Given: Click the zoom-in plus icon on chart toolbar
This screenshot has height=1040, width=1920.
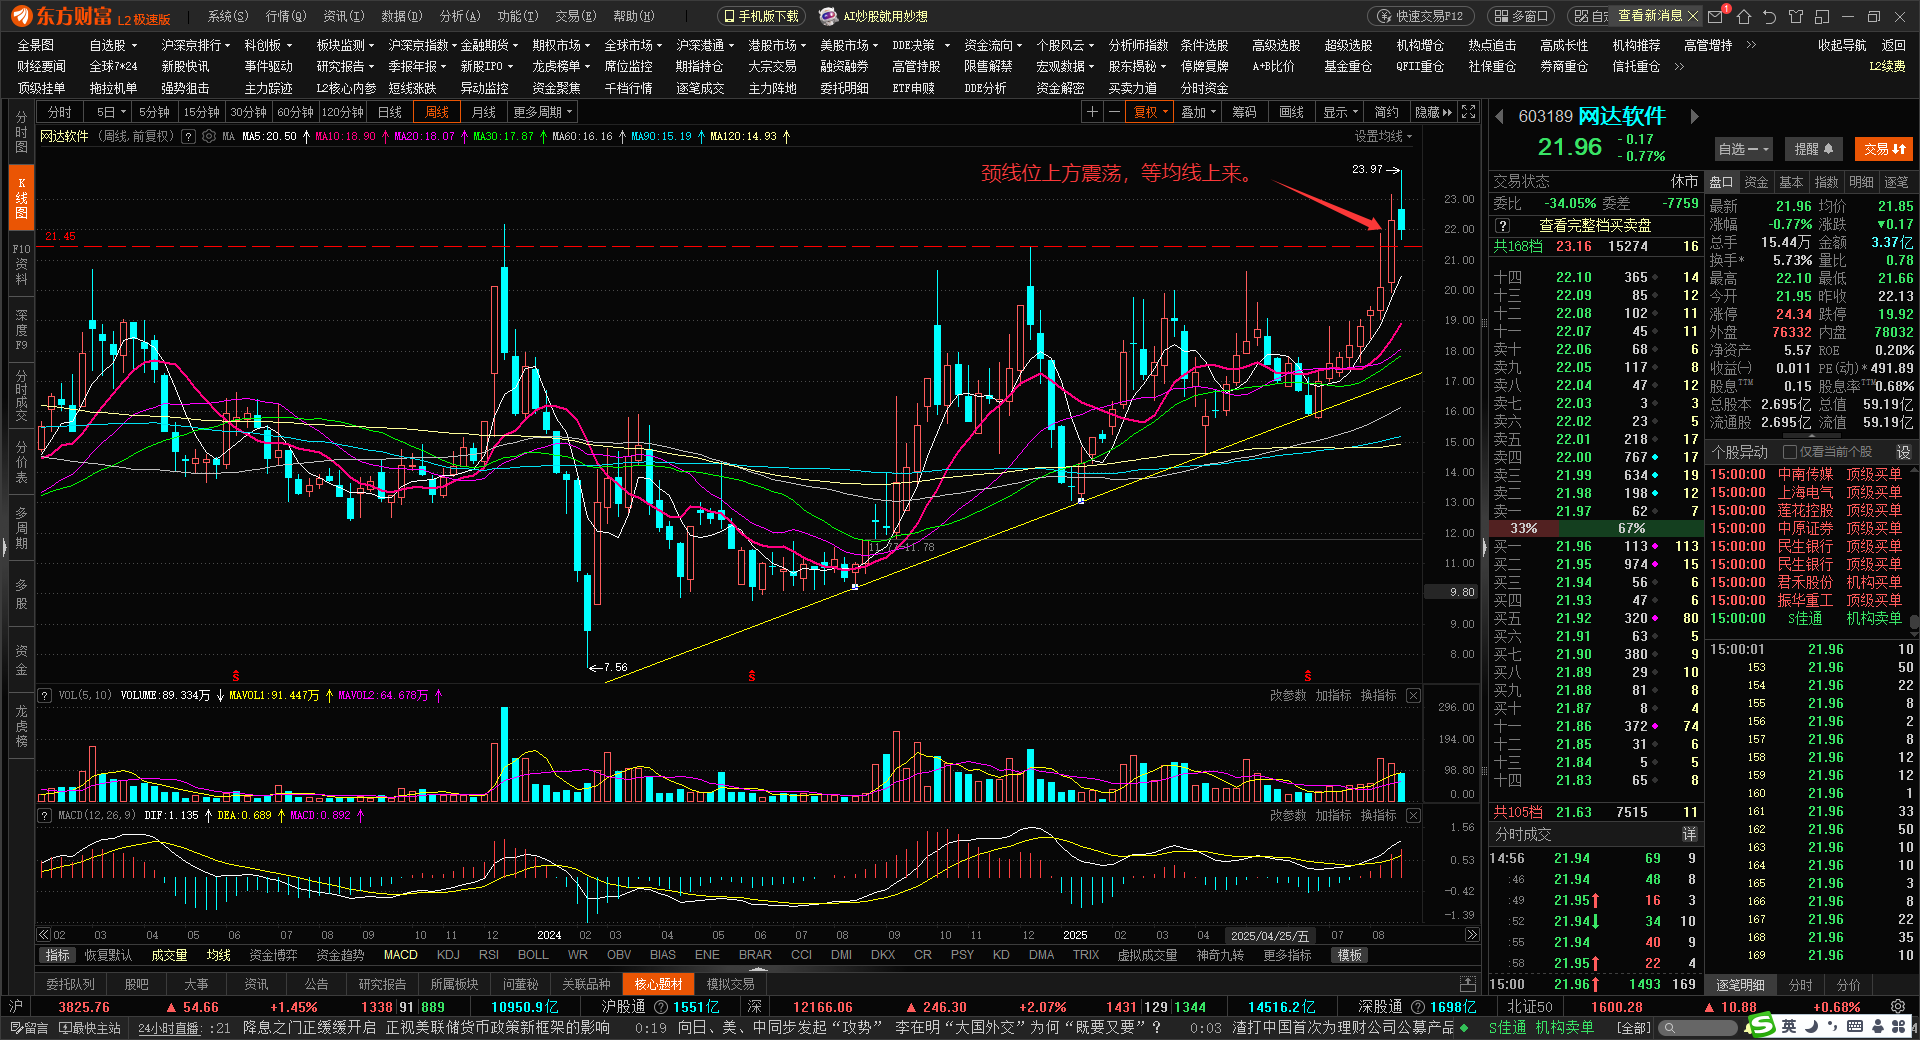Looking at the screenshot, I should click(x=1093, y=112).
